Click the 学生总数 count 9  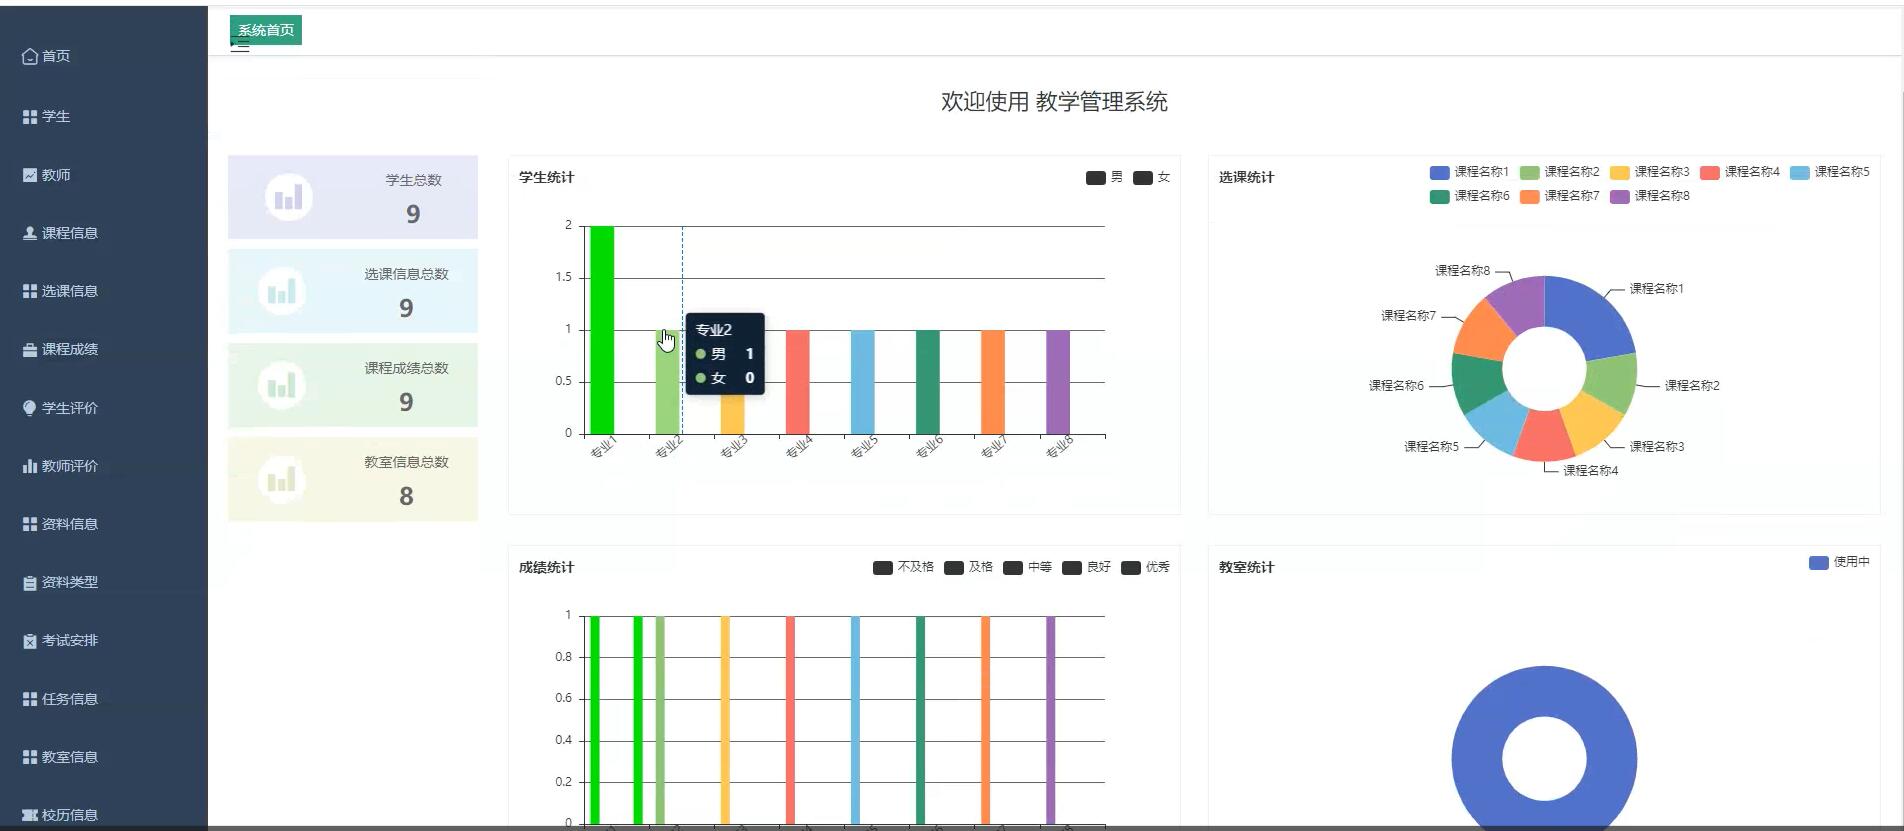[x=413, y=214]
